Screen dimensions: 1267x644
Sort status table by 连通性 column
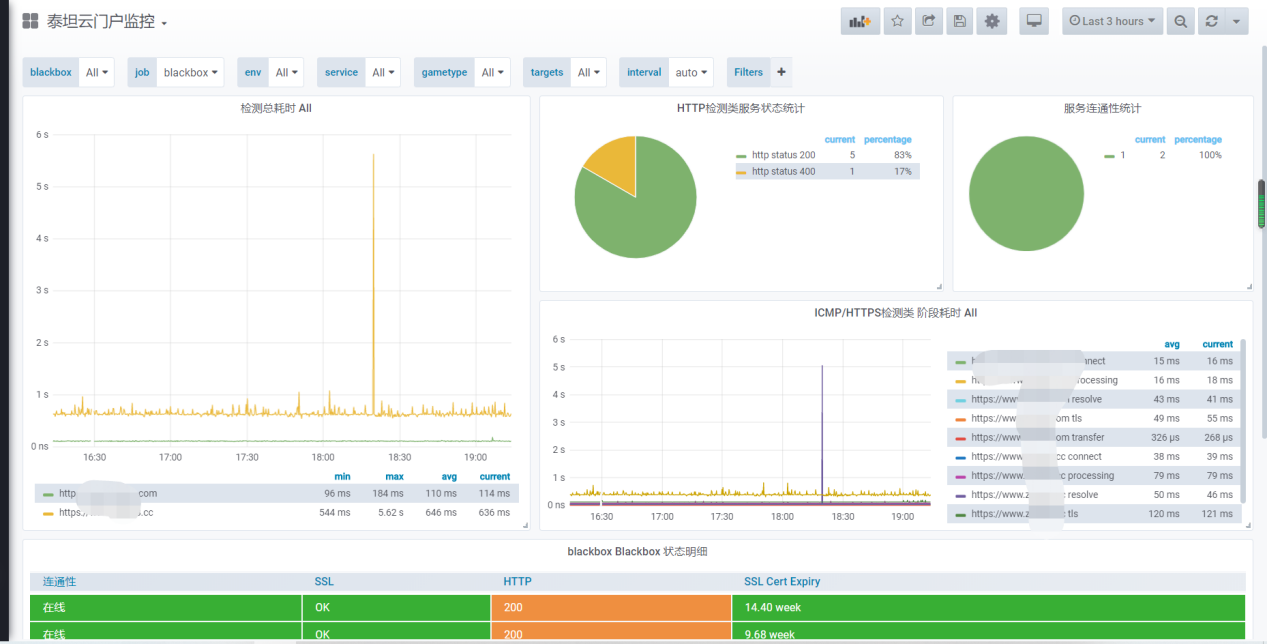click(60, 581)
